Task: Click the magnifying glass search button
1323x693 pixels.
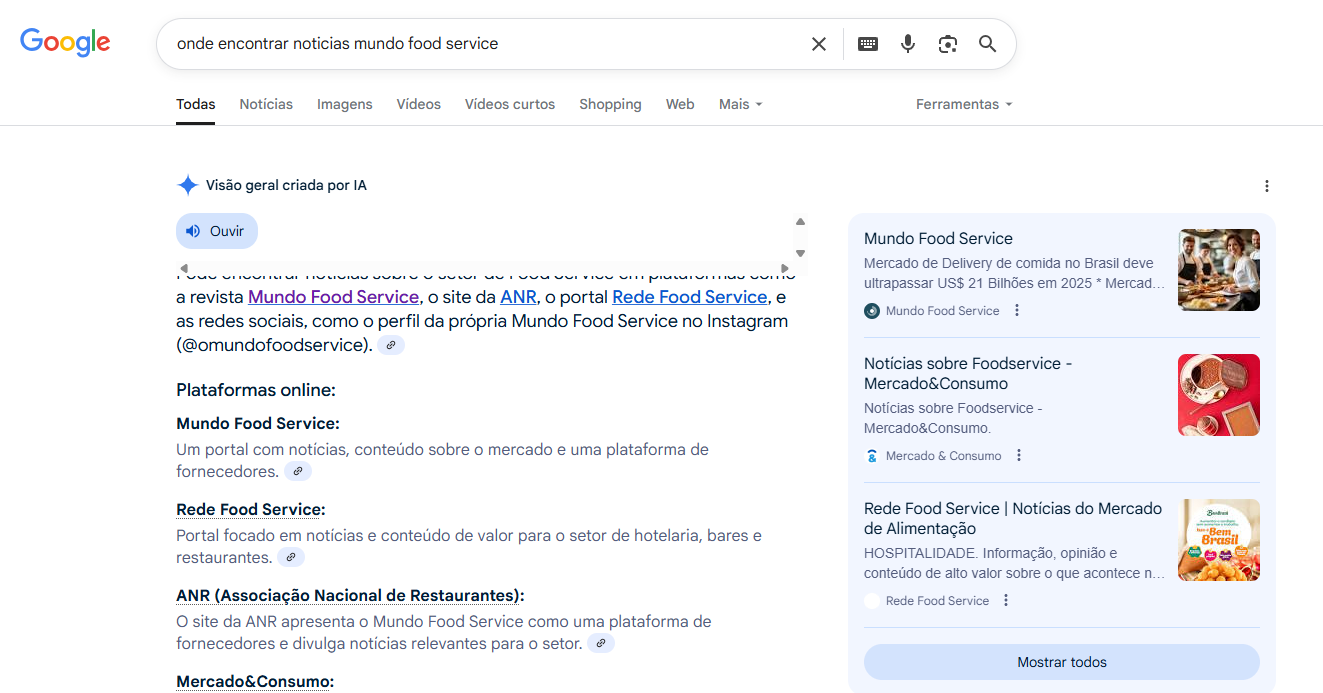Action: click(x=988, y=44)
